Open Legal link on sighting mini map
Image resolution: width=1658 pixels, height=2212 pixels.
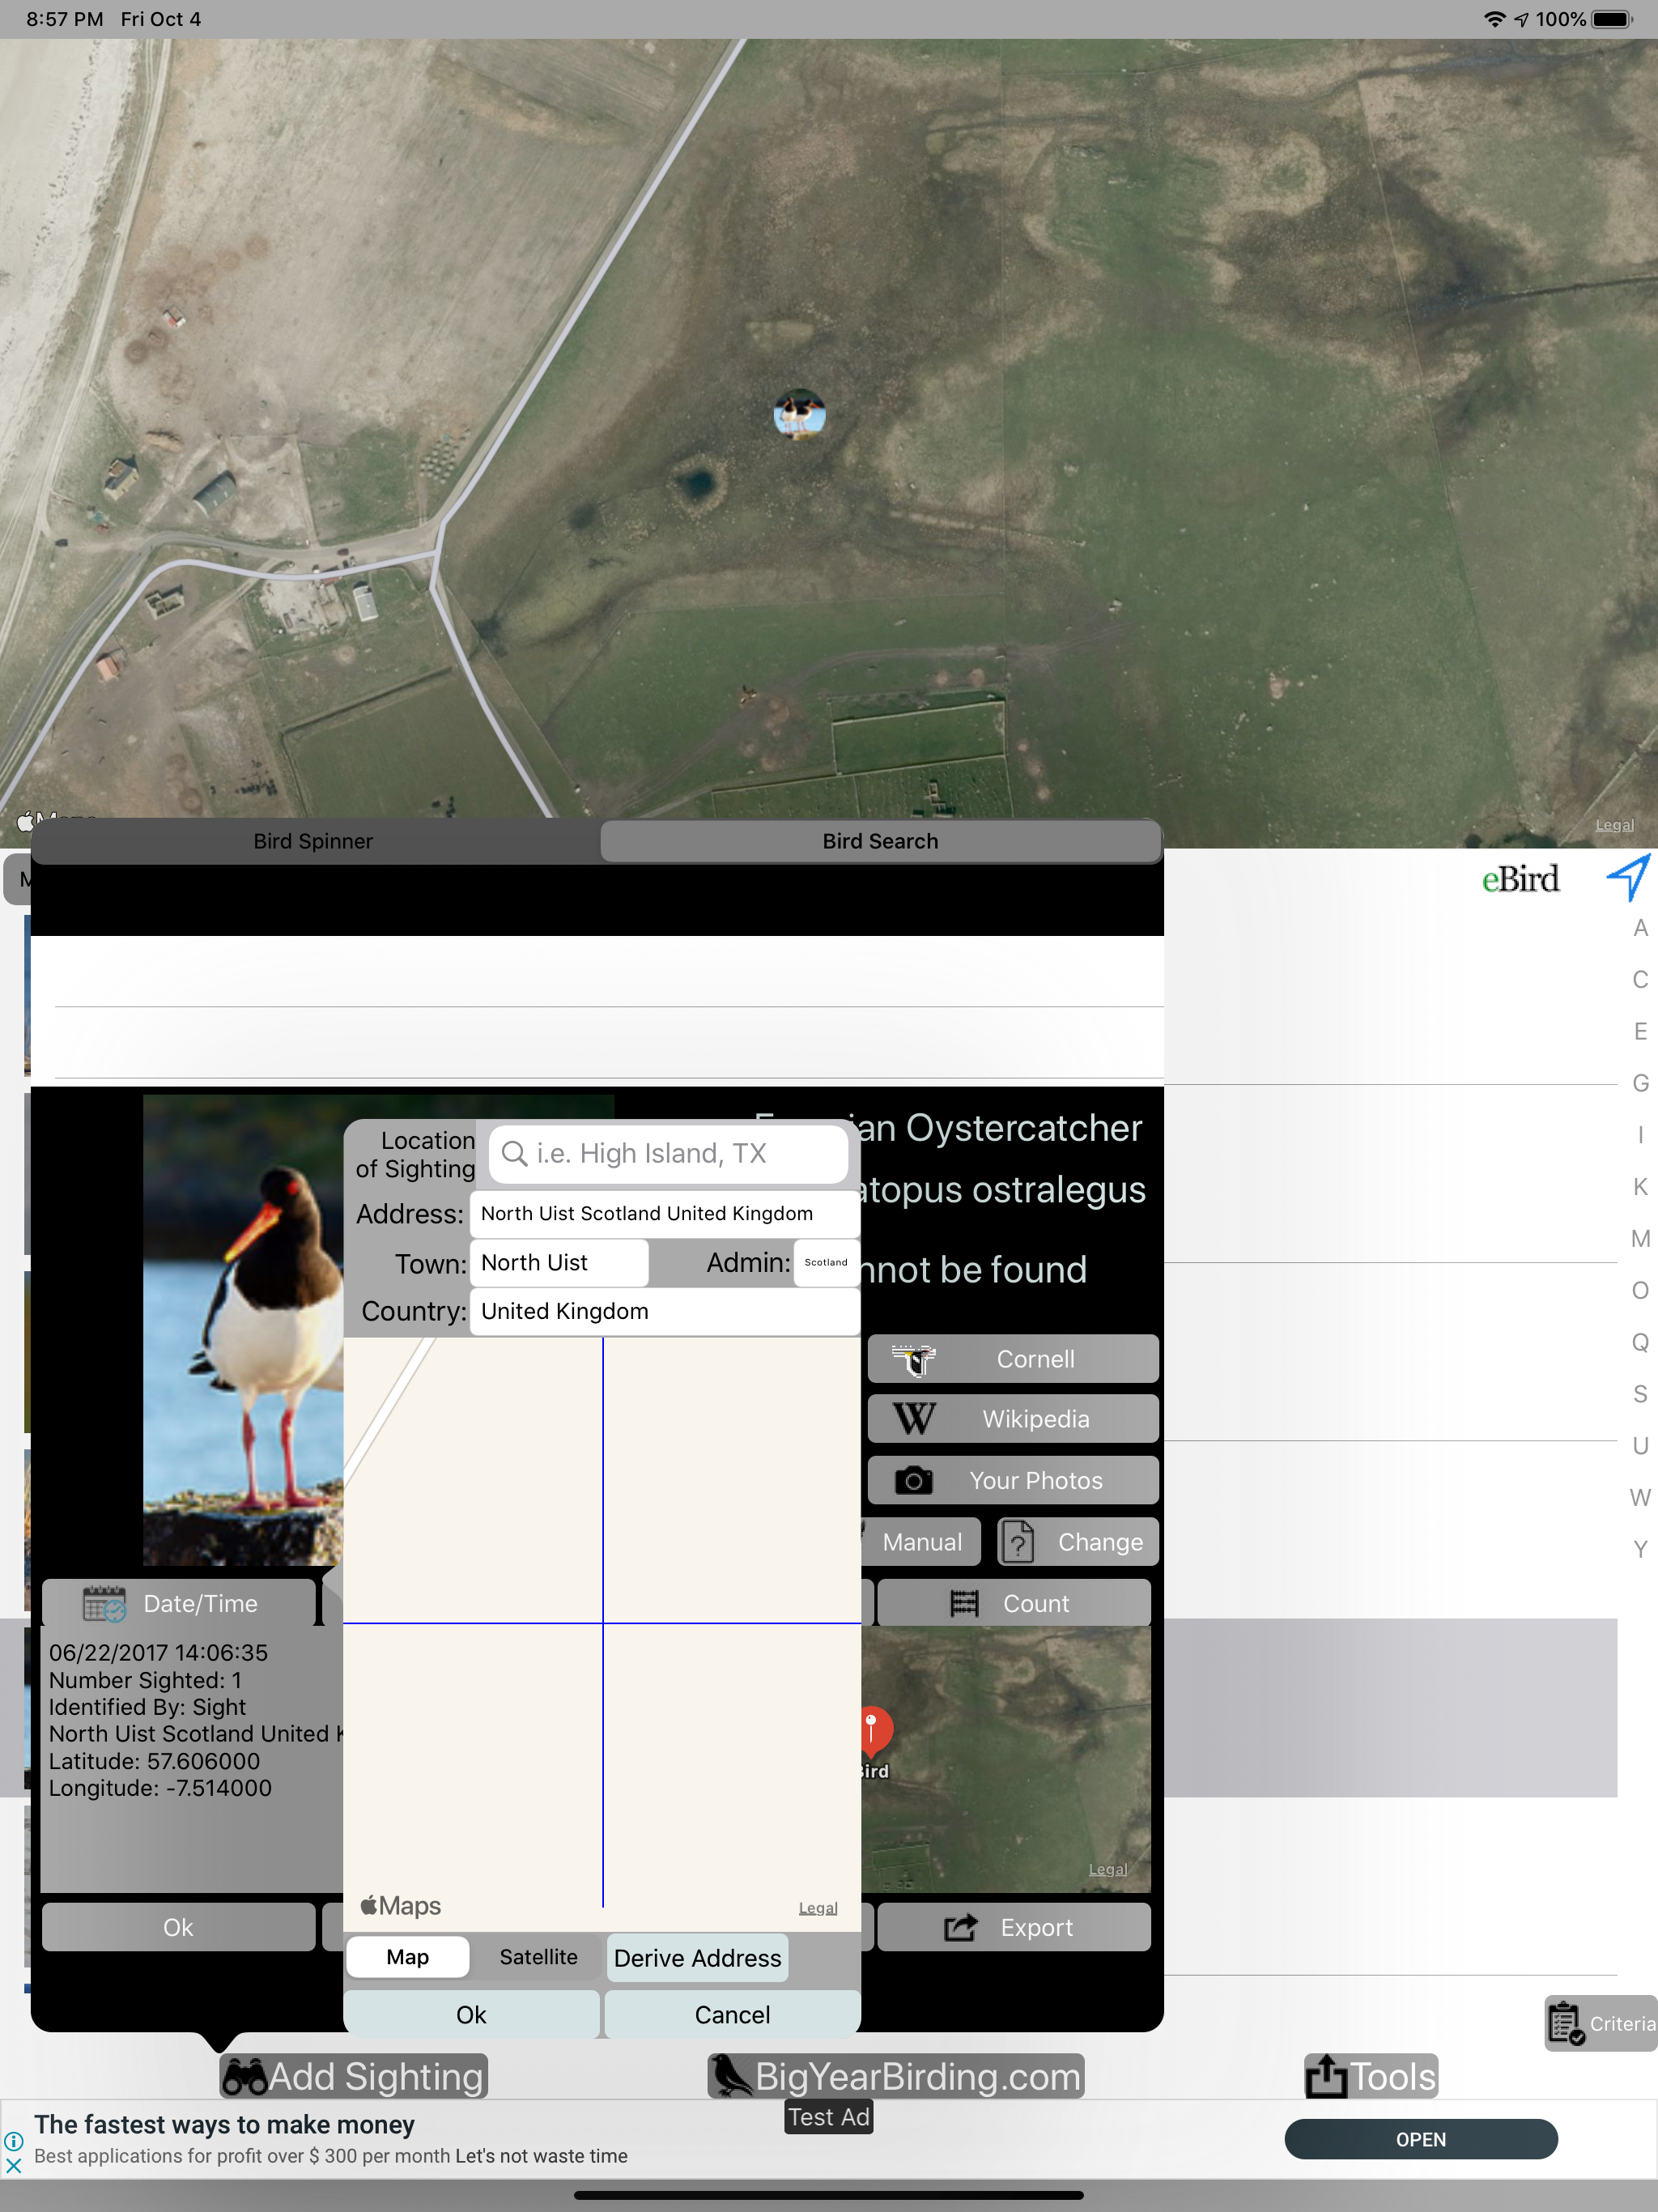[1107, 1870]
